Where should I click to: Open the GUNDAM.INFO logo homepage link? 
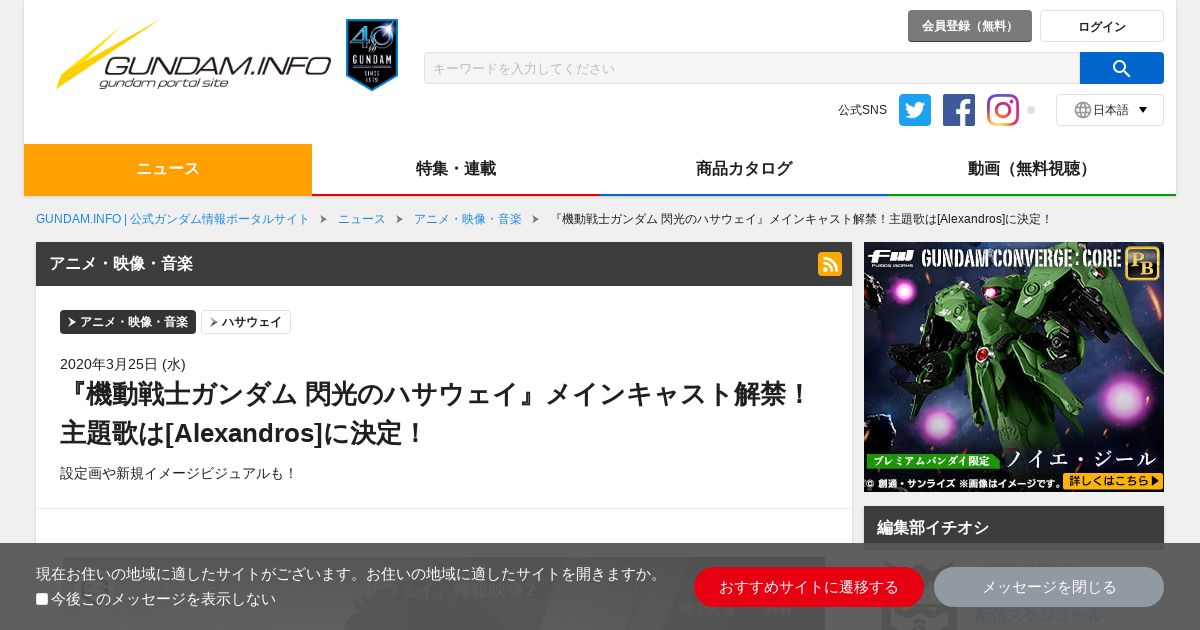(193, 55)
